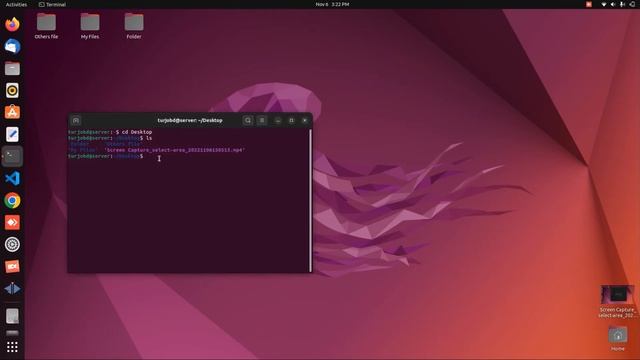The height and width of the screenshot is (360, 640).
Task: Click the 'ls' command line in the terminal
Action: coord(110,138)
